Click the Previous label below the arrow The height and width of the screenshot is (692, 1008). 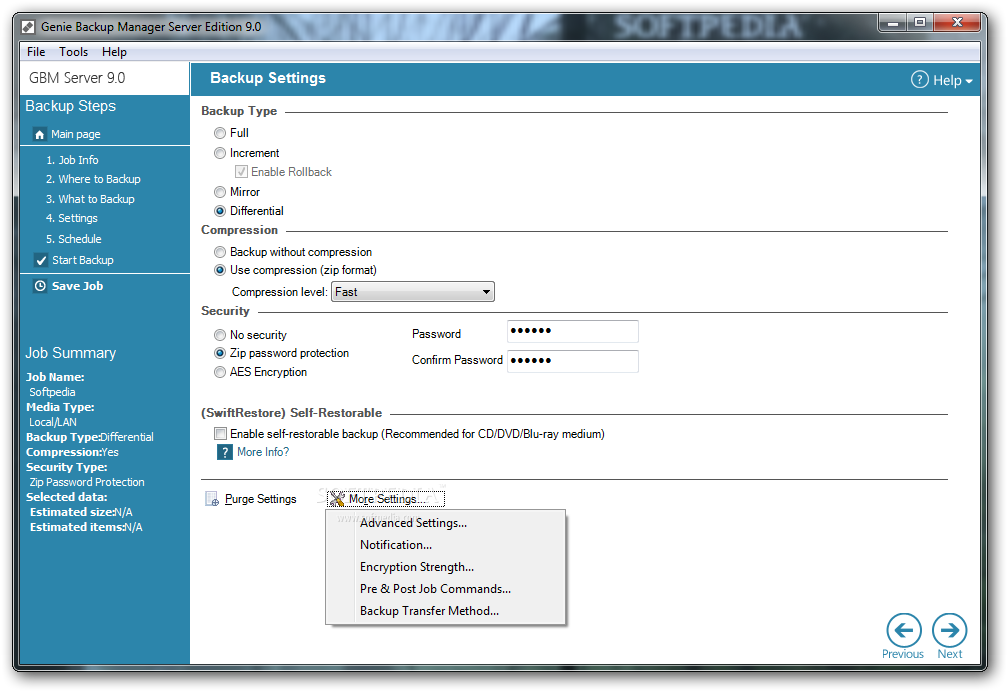coord(903,654)
